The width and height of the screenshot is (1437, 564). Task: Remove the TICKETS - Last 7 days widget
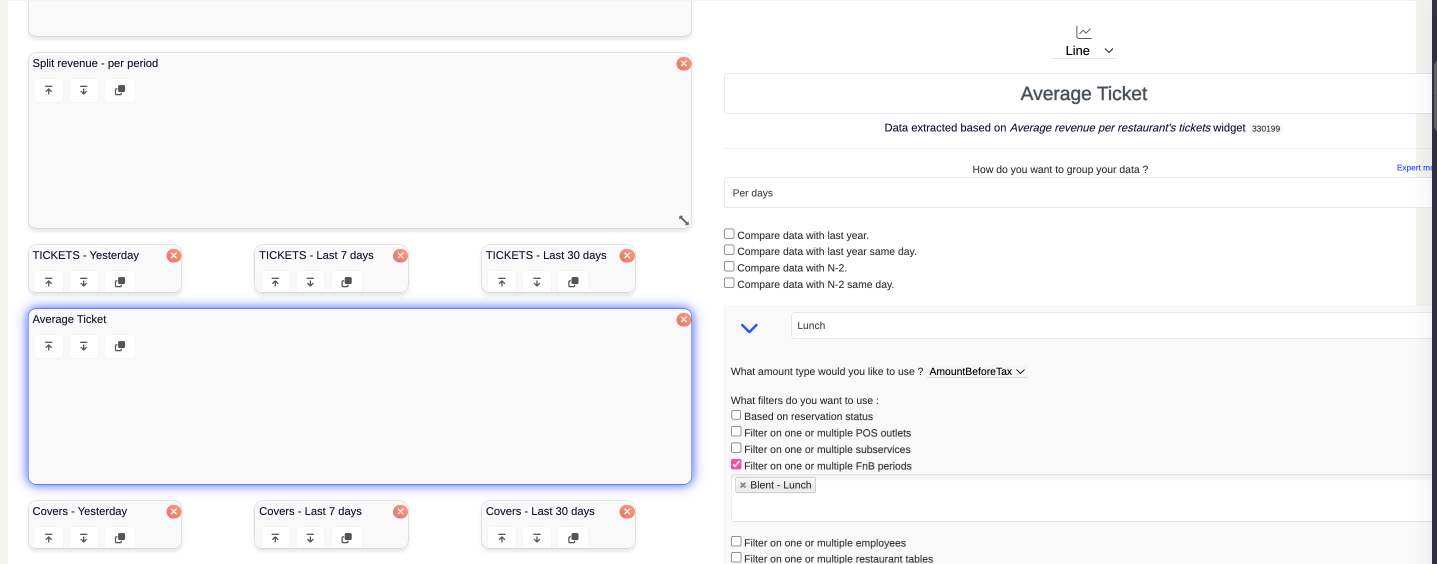(x=400, y=255)
